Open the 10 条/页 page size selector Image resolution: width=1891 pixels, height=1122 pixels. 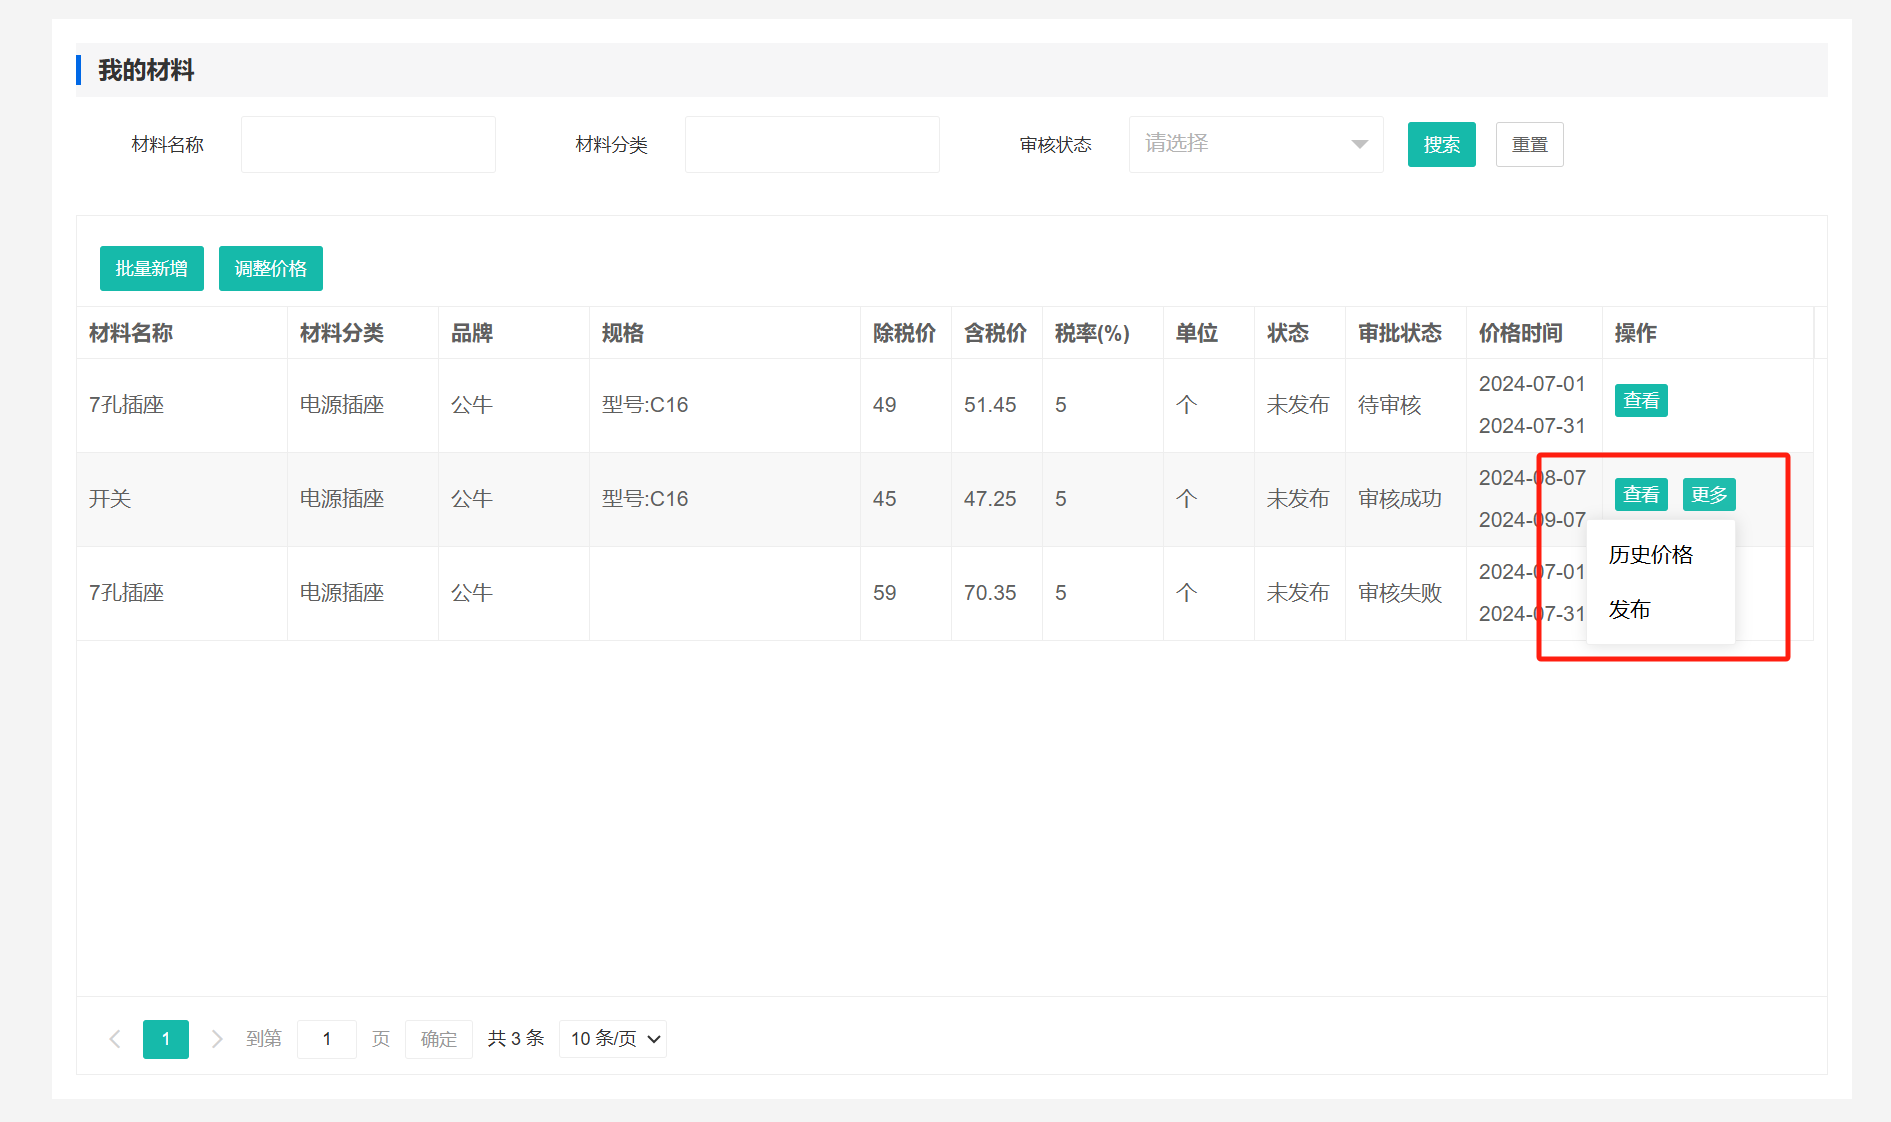(x=613, y=1039)
